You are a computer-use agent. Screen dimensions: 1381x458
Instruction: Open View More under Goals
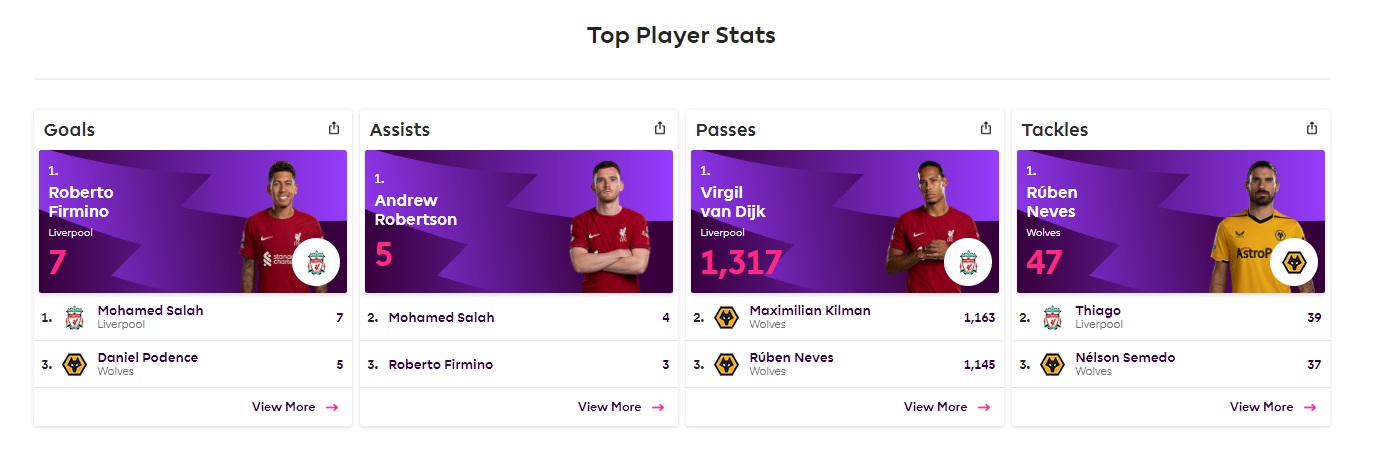[x=295, y=407]
